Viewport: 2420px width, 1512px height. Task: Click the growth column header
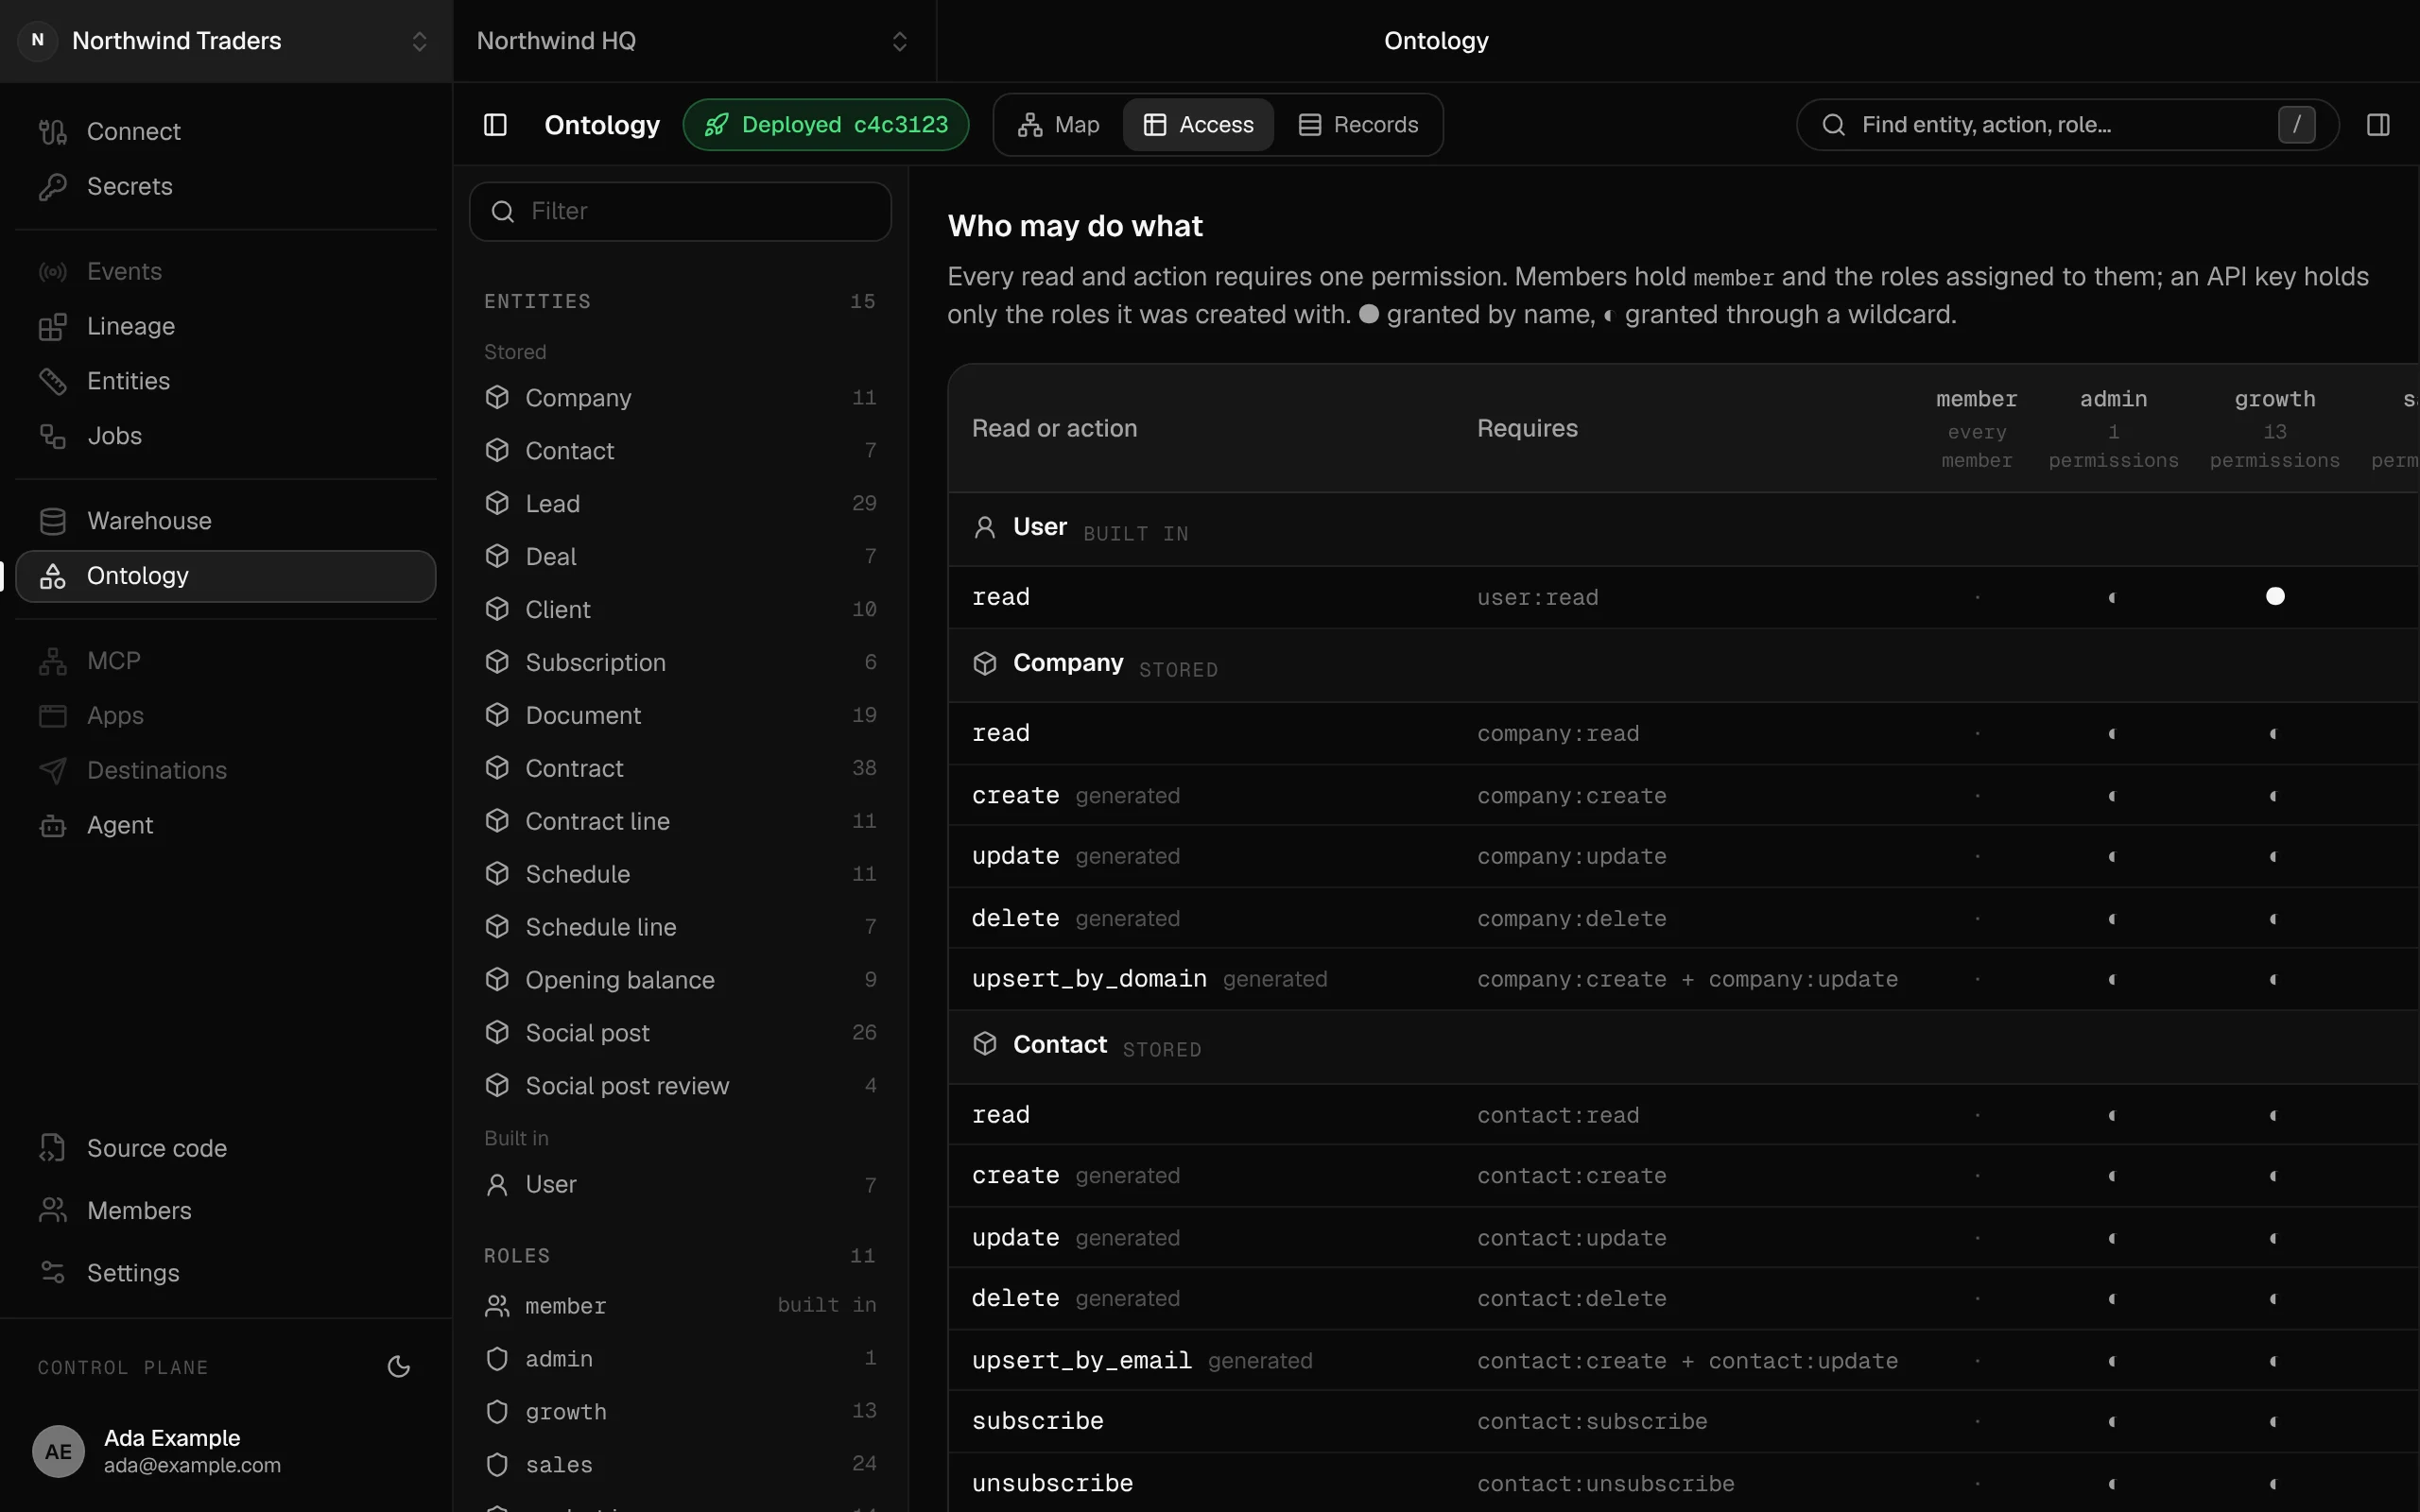pyautogui.click(x=2274, y=429)
